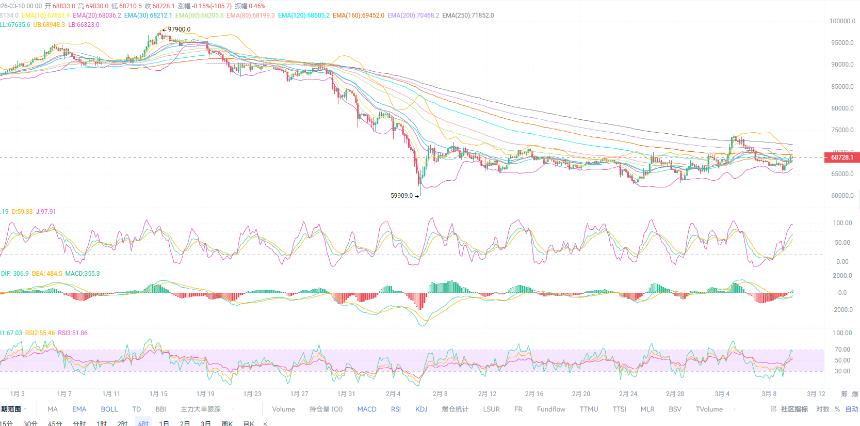Image resolution: width=860 pixels, height=426 pixels.
Task: Select the 30分 timeframe tab
Action: 31,423
